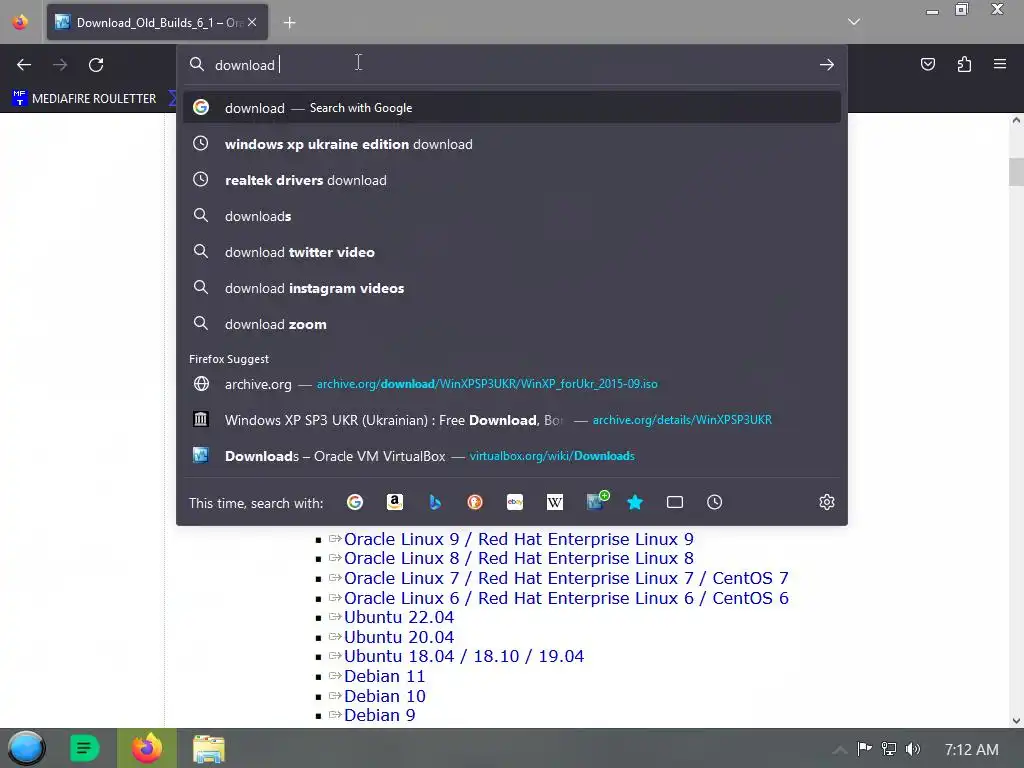This screenshot has width=1024, height=768.
Task: Go back using the back arrow button
Action: (x=24, y=65)
